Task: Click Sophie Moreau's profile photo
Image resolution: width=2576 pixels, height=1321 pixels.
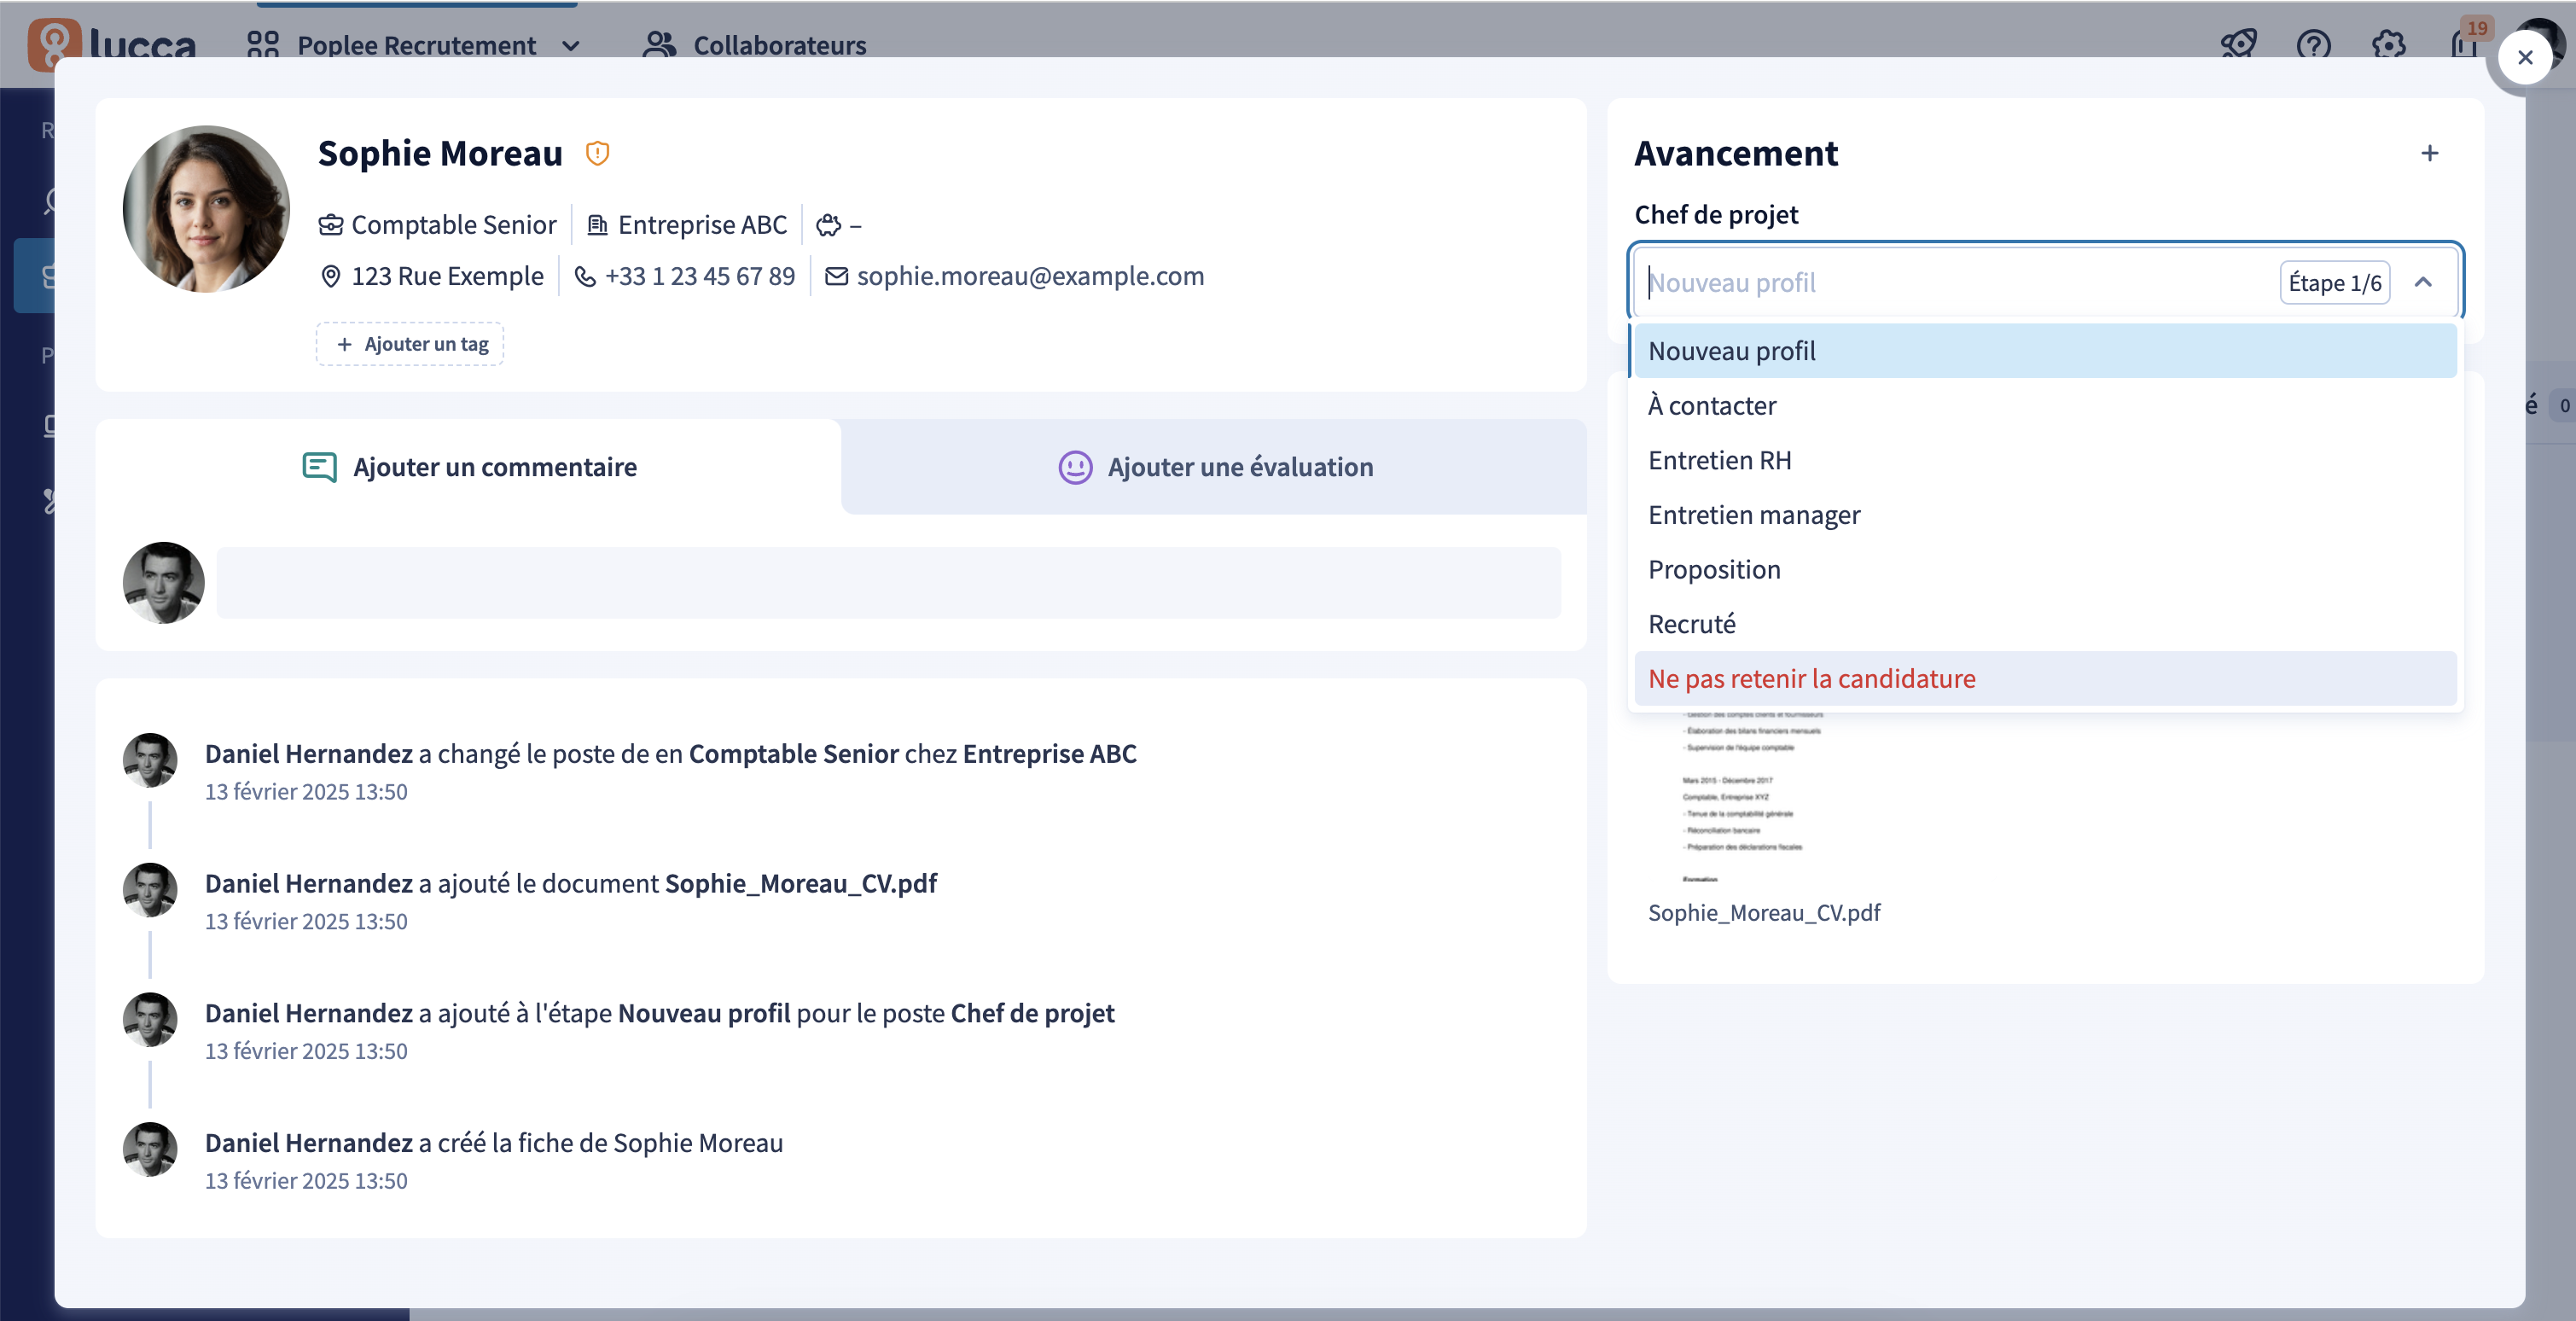Action: [206, 208]
